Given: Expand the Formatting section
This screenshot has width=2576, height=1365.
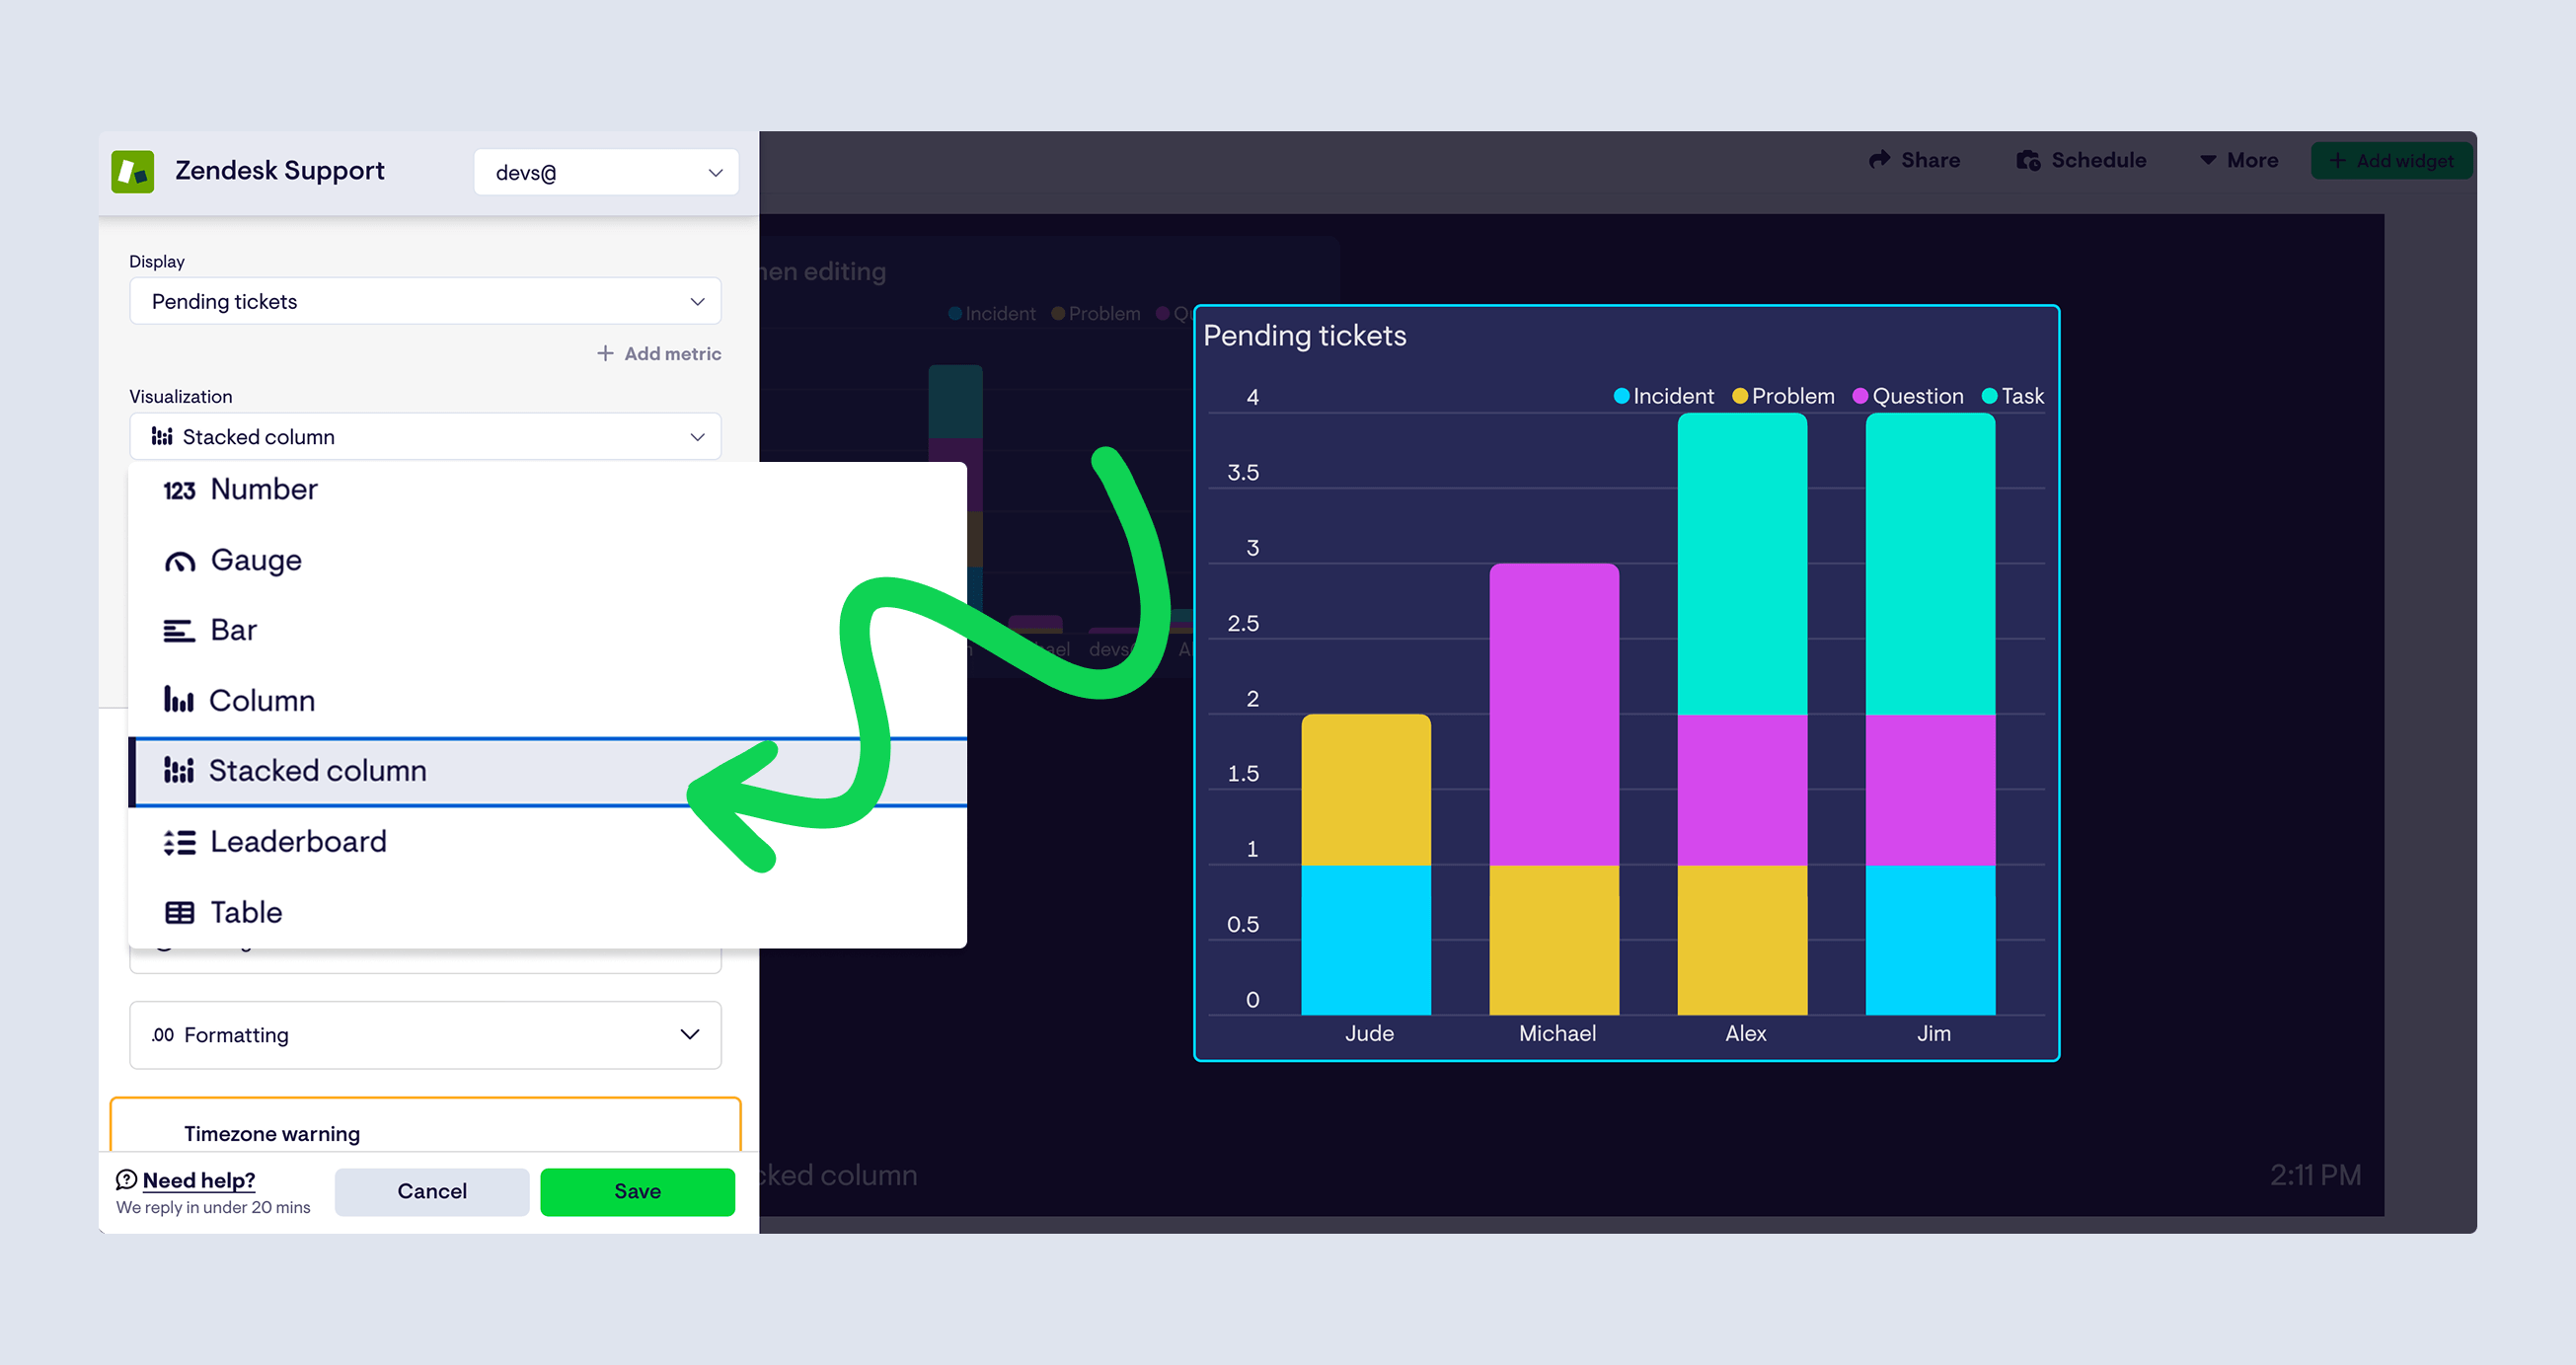Looking at the screenshot, I should (425, 1034).
